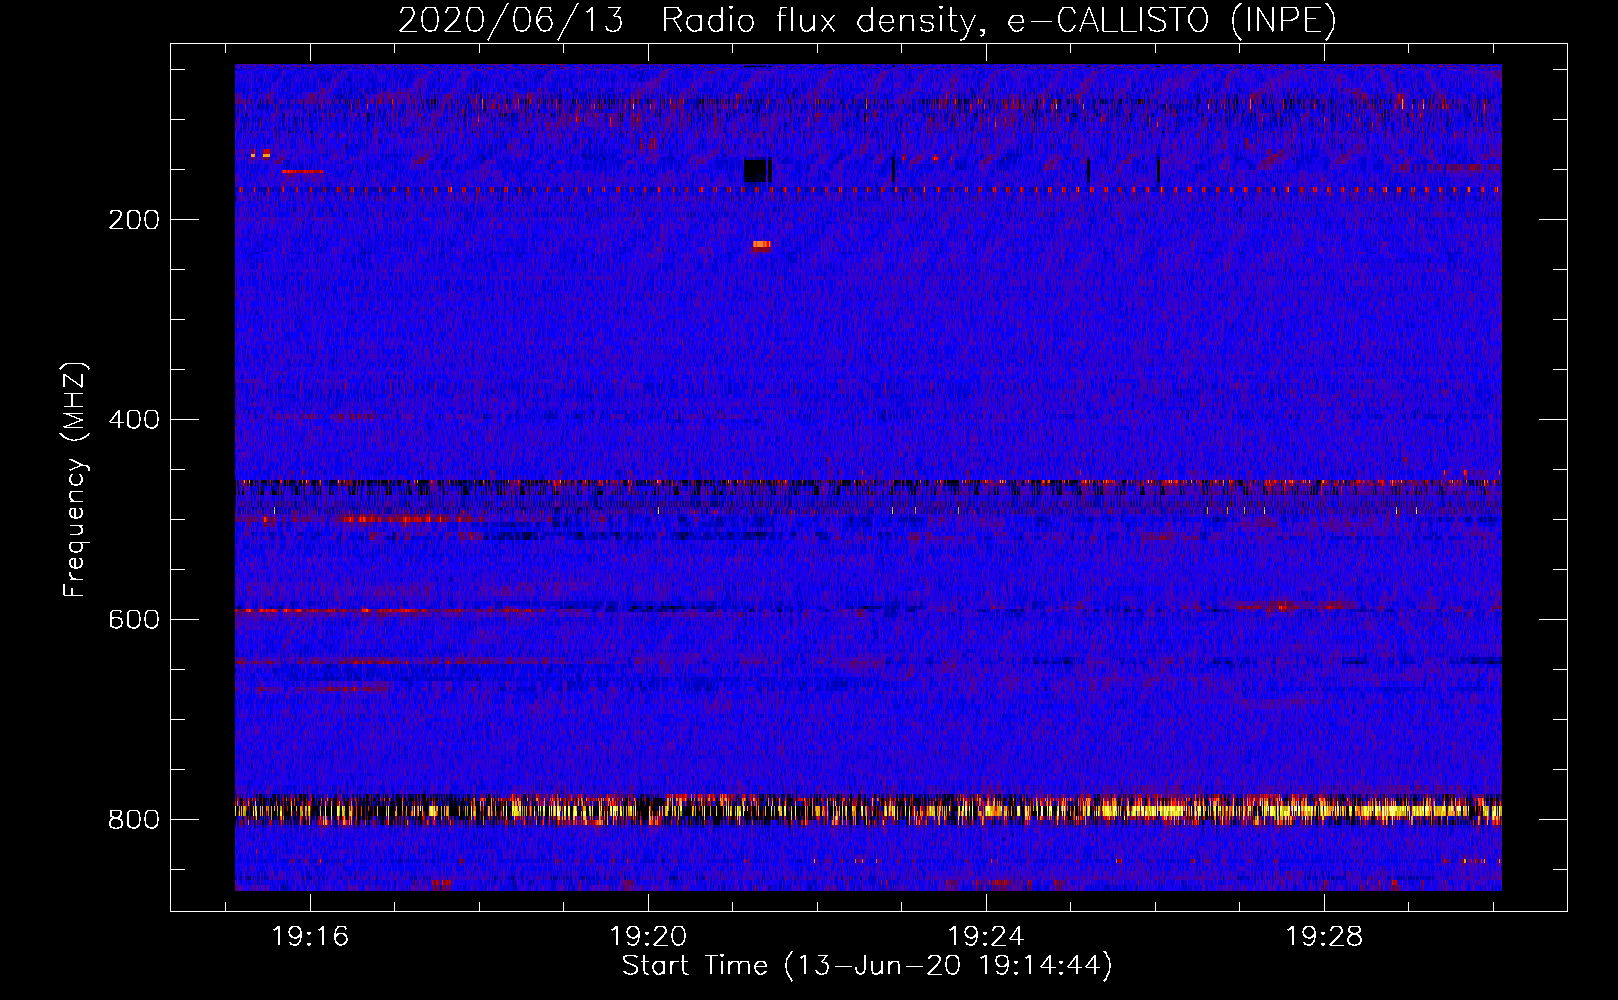1618x1000 pixels.
Task: Click the 200 frequency tick label
Action: point(134,220)
